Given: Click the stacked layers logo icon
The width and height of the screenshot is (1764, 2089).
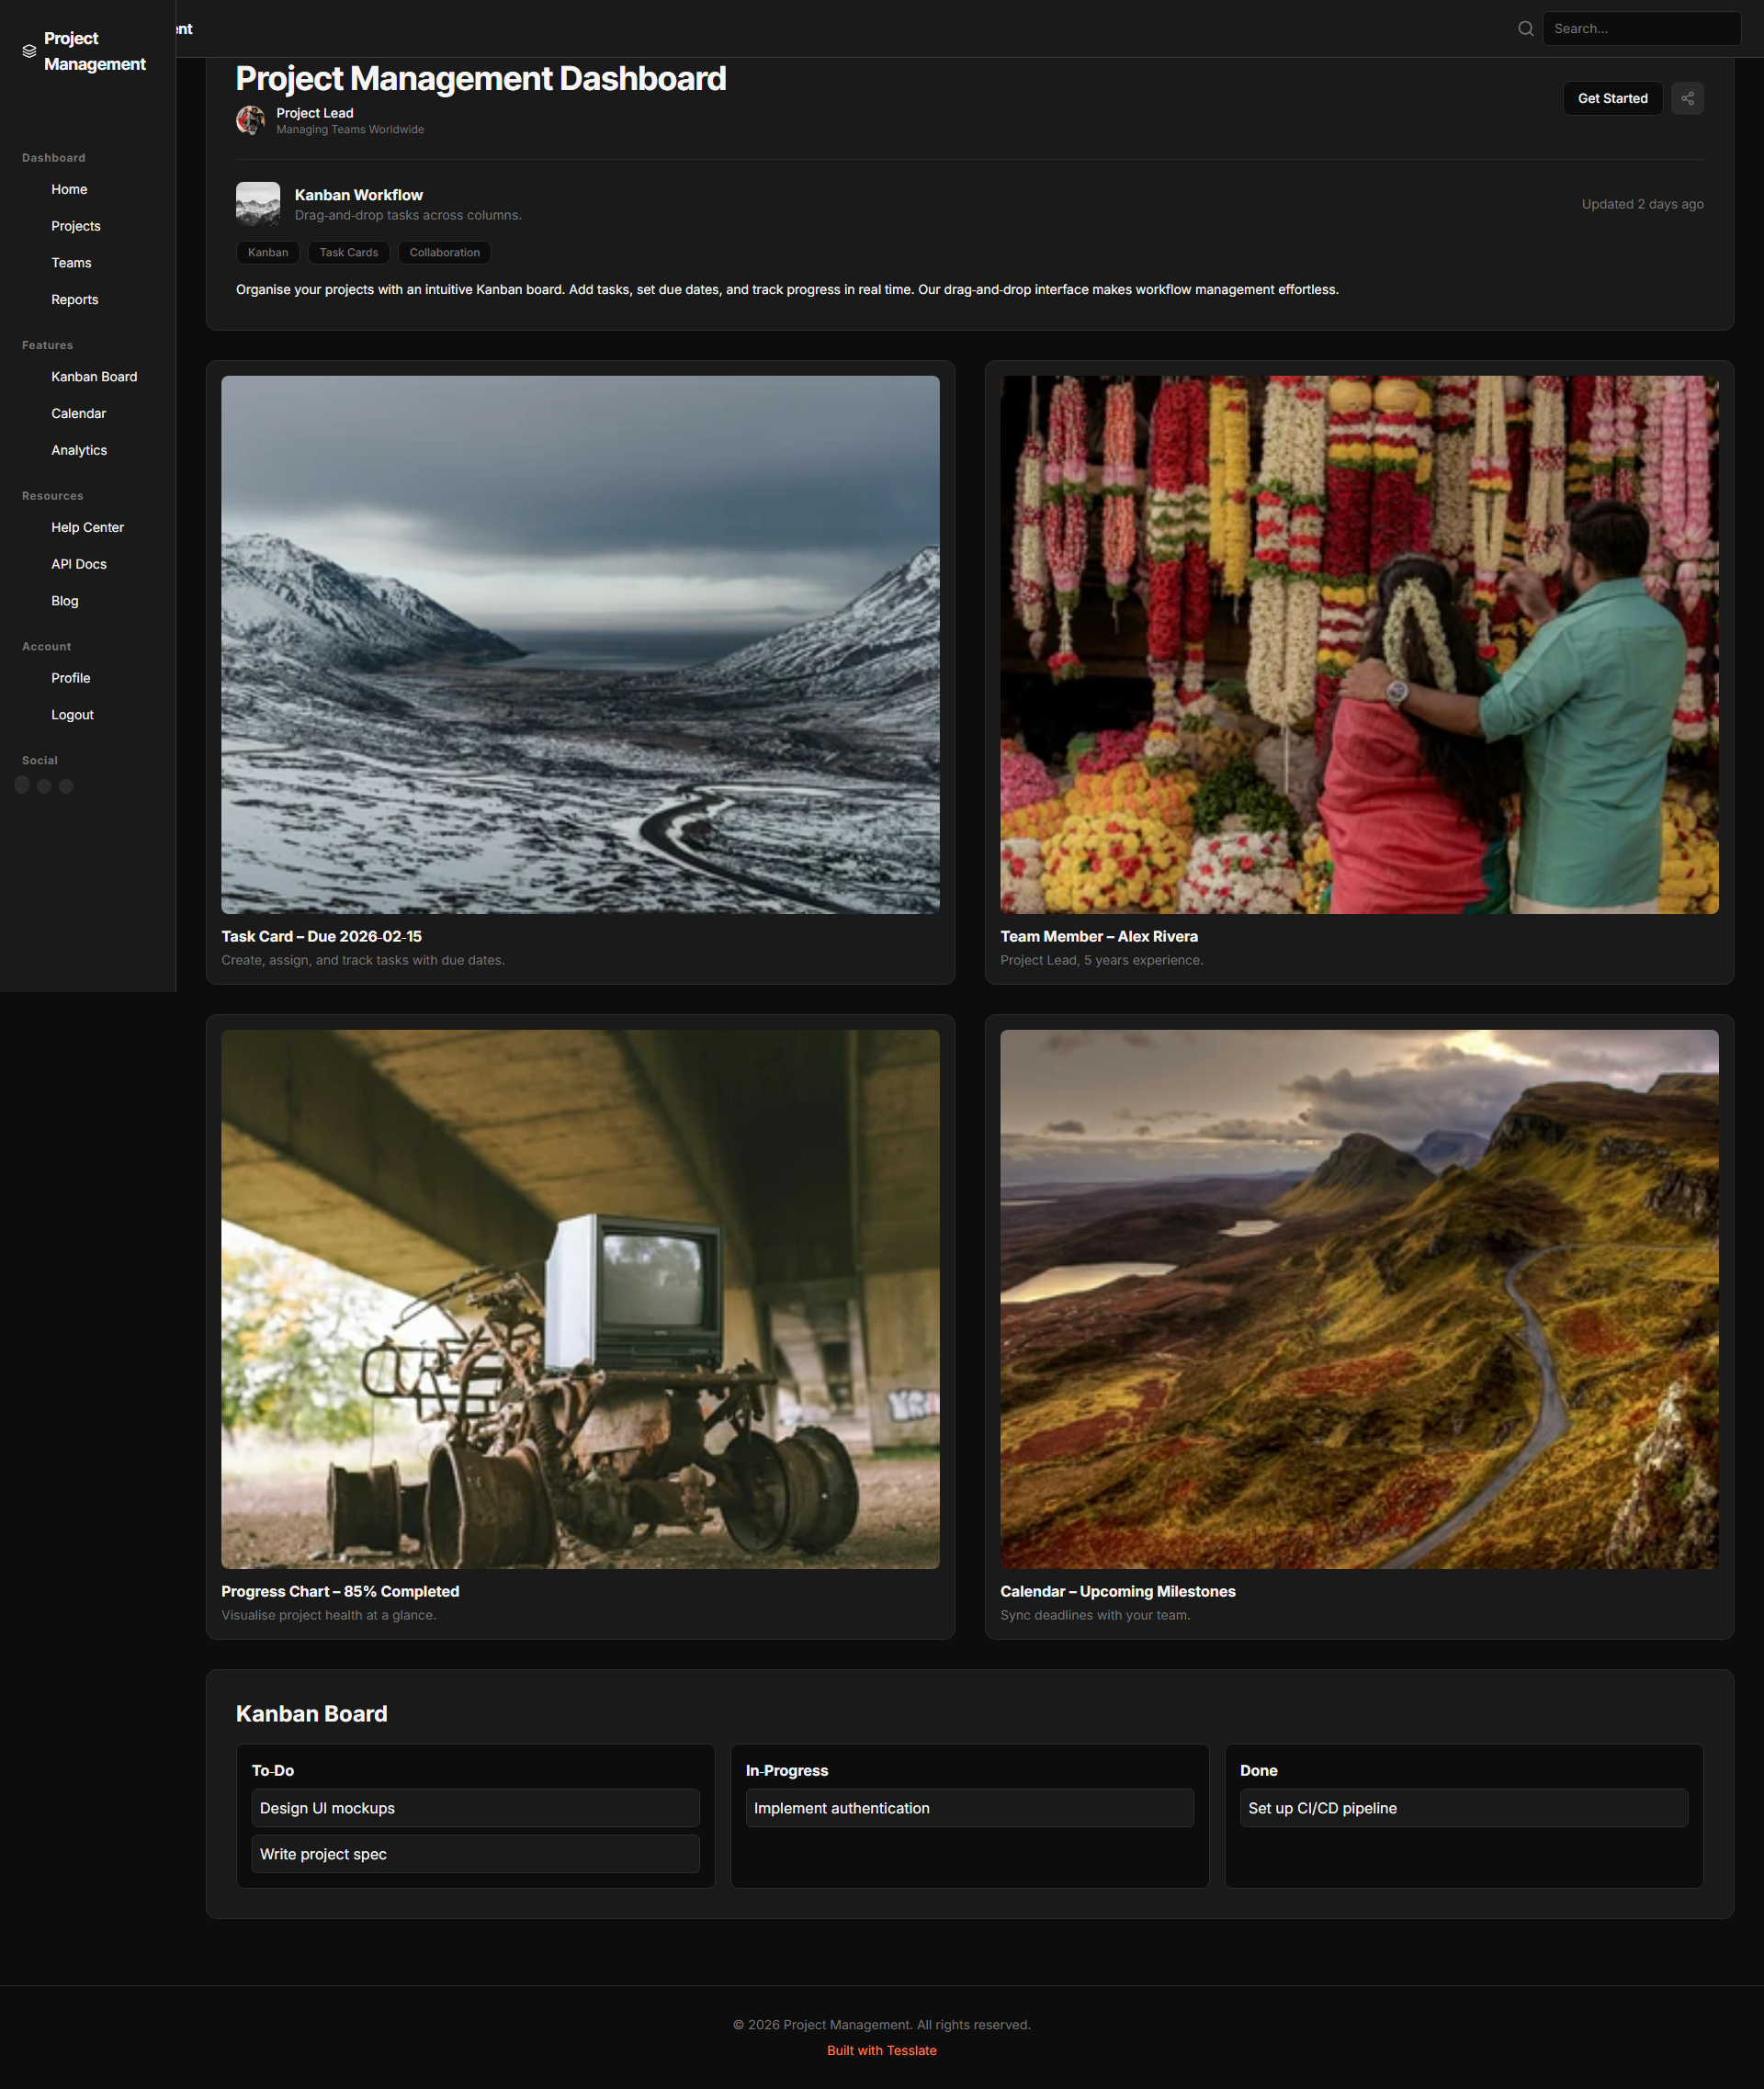Looking at the screenshot, I should [29, 51].
